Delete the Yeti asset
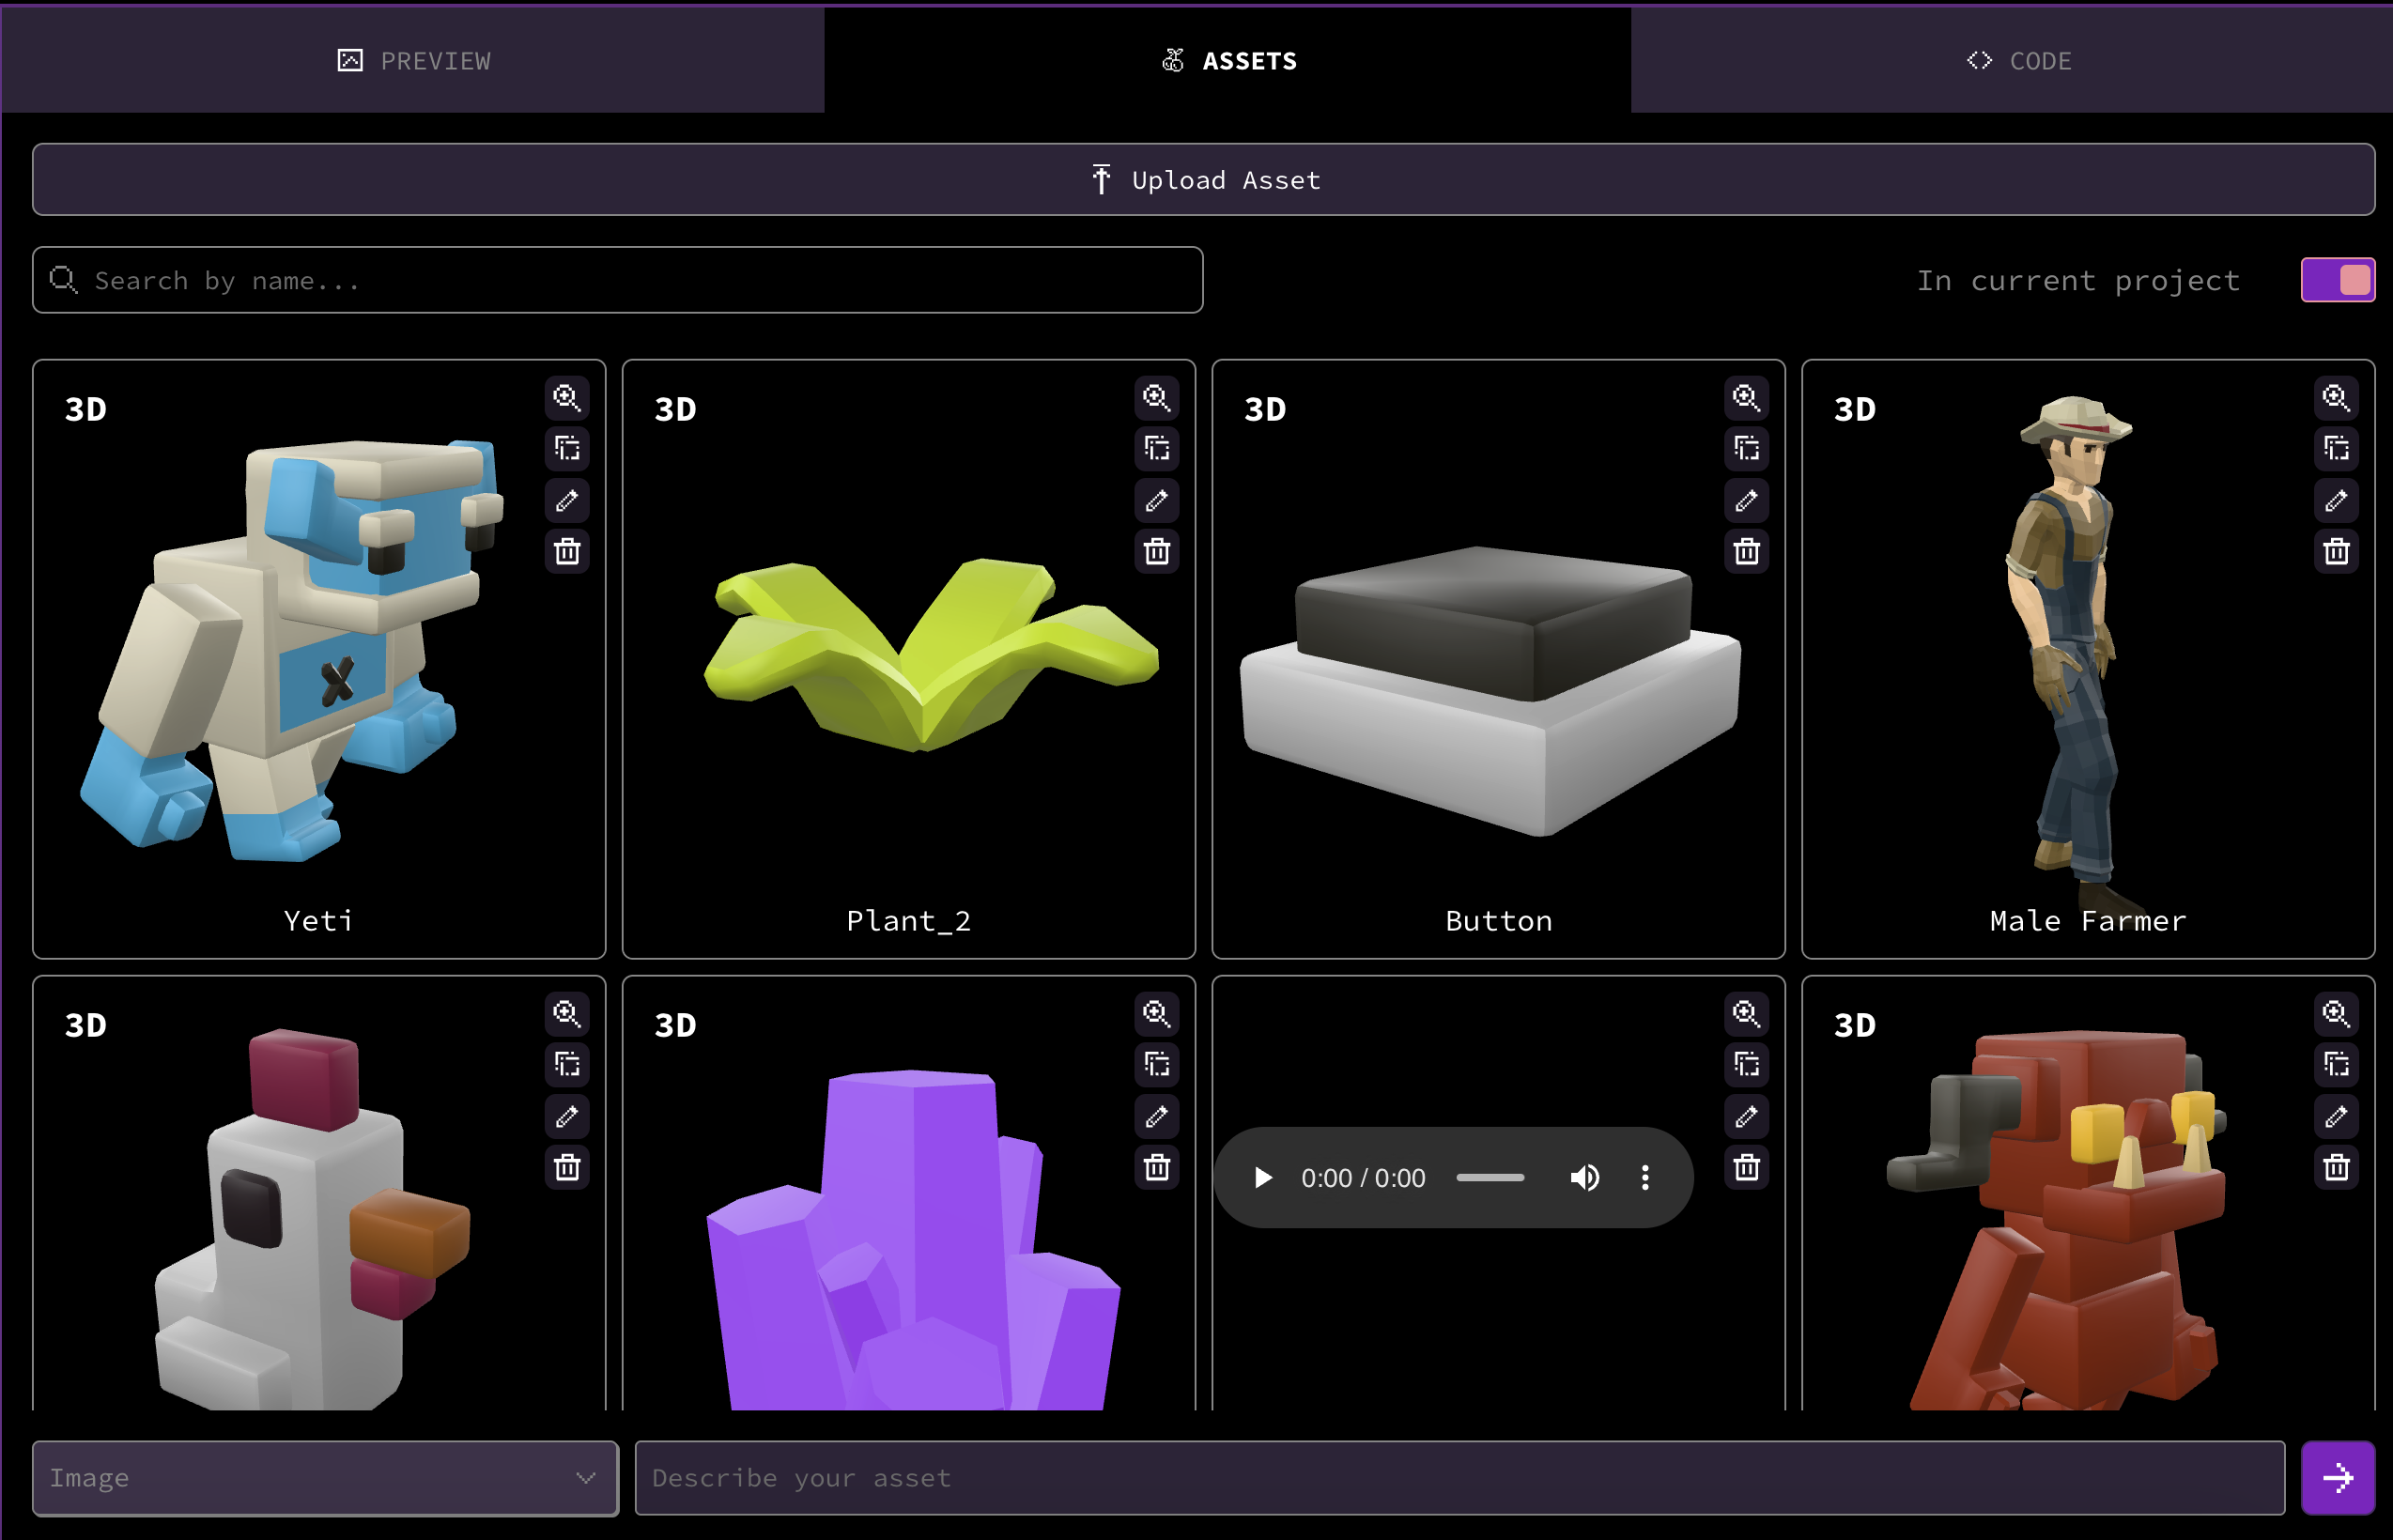The height and width of the screenshot is (1540, 2393). (x=567, y=551)
